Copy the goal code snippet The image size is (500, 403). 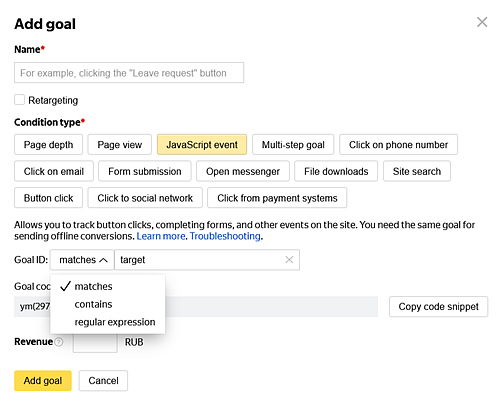pos(438,306)
